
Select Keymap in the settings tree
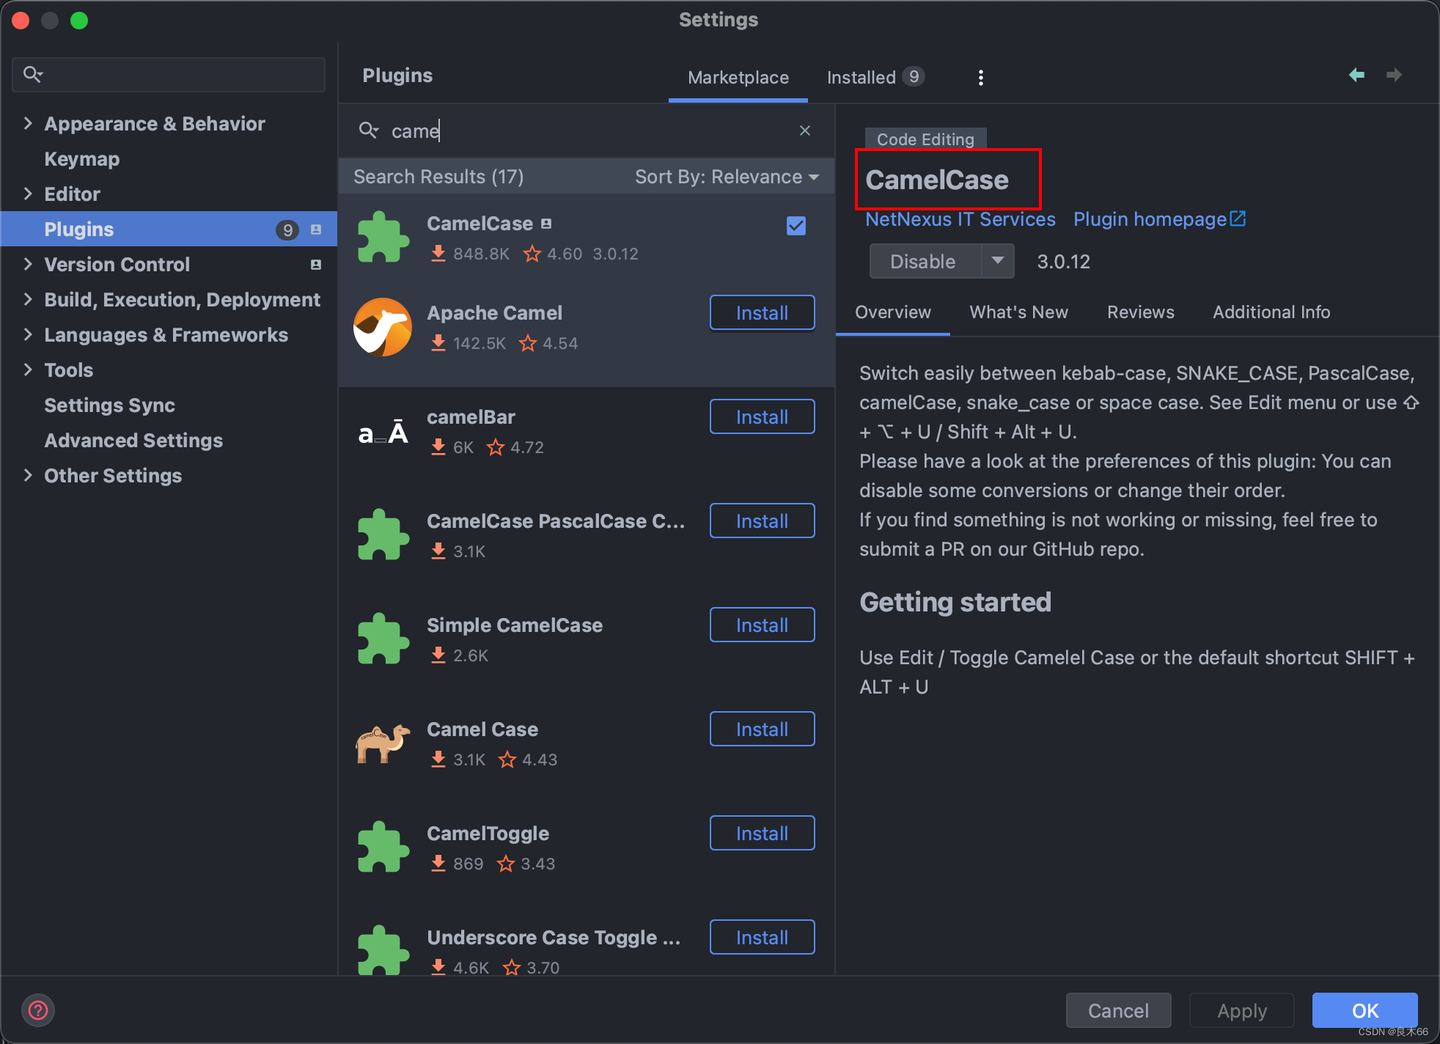tap(82, 159)
